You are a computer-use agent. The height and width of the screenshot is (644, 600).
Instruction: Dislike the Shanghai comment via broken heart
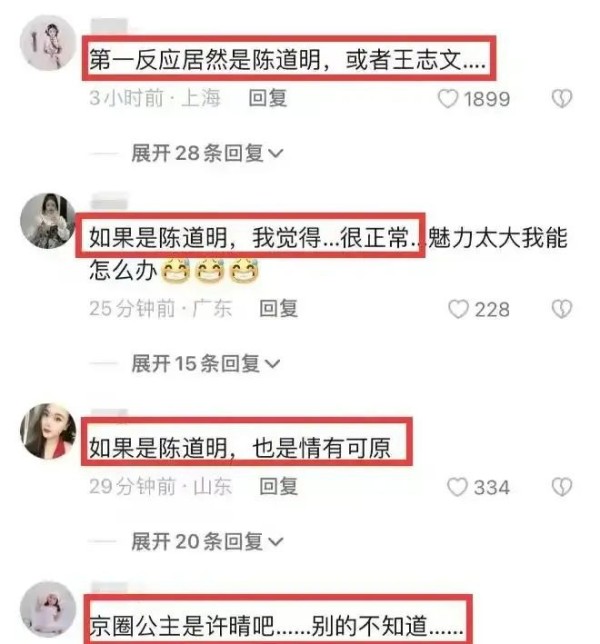562,99
